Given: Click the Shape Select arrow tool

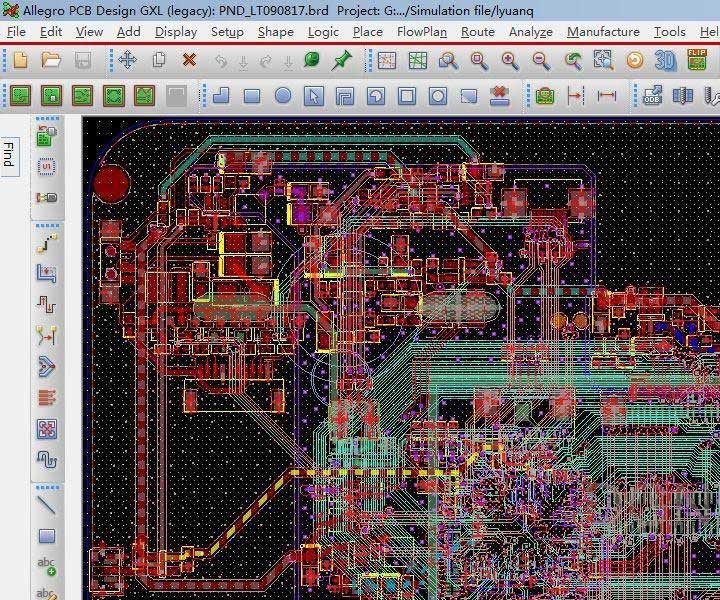Looking at the screenshot, I should [314, 97].
